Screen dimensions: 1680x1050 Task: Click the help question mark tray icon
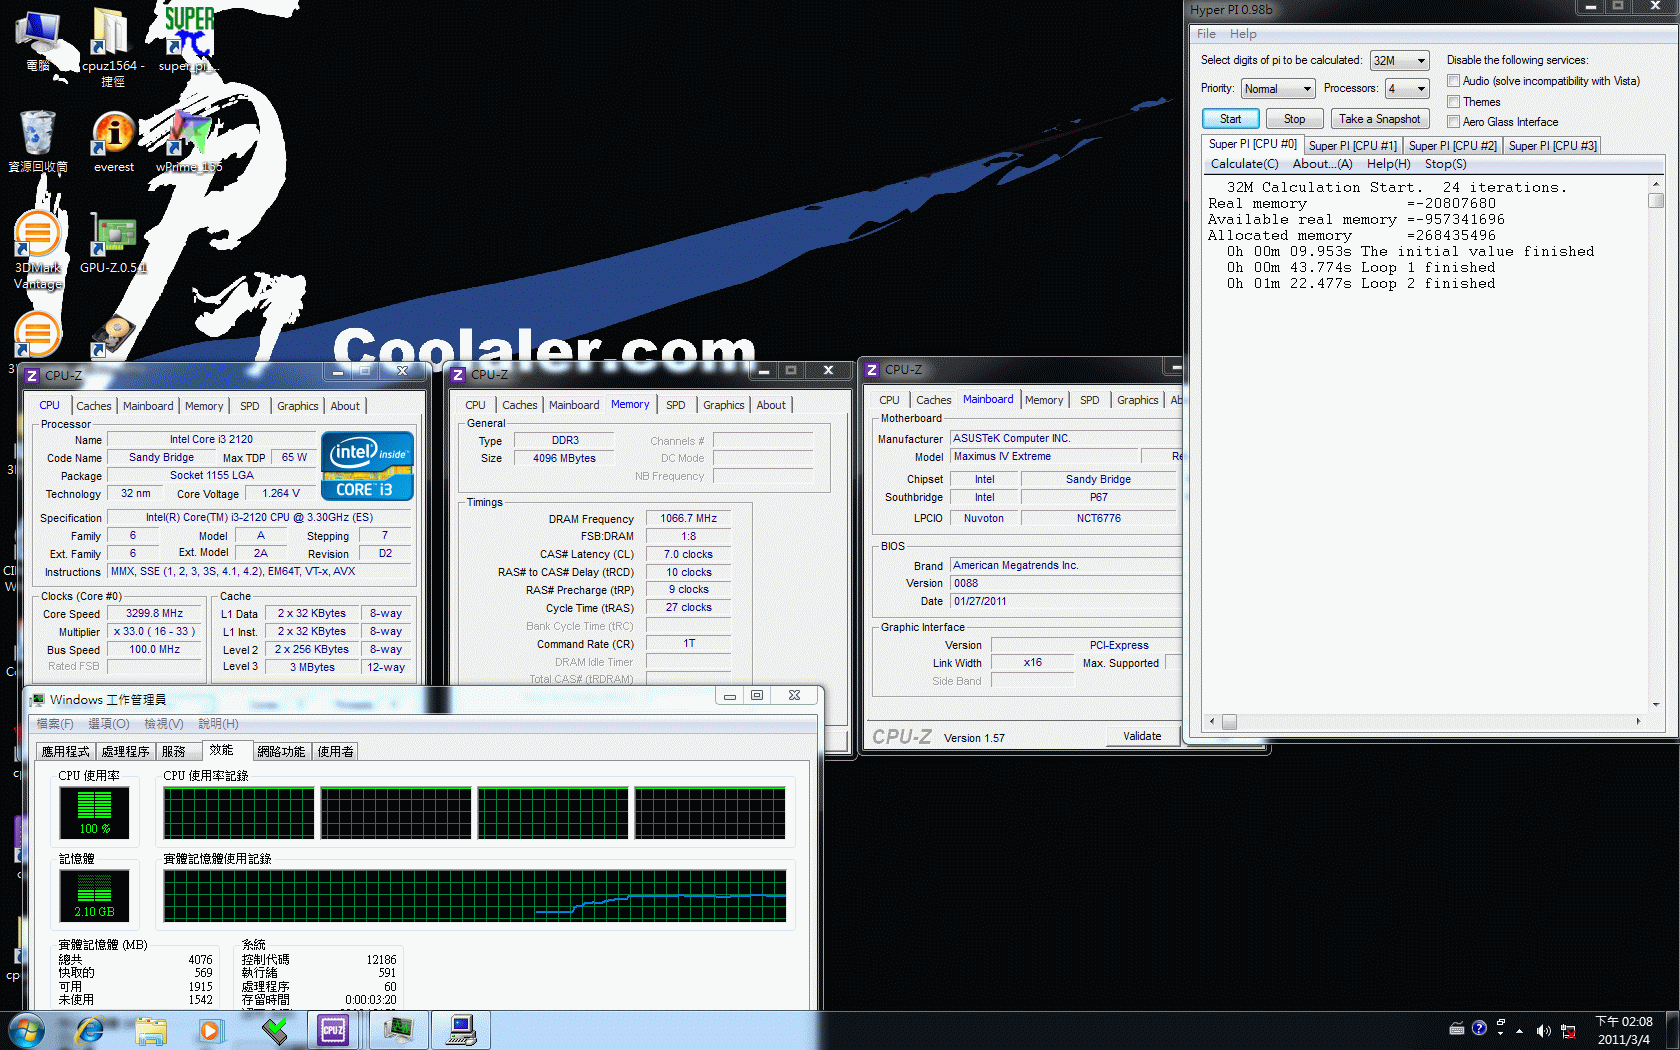1479,1028
